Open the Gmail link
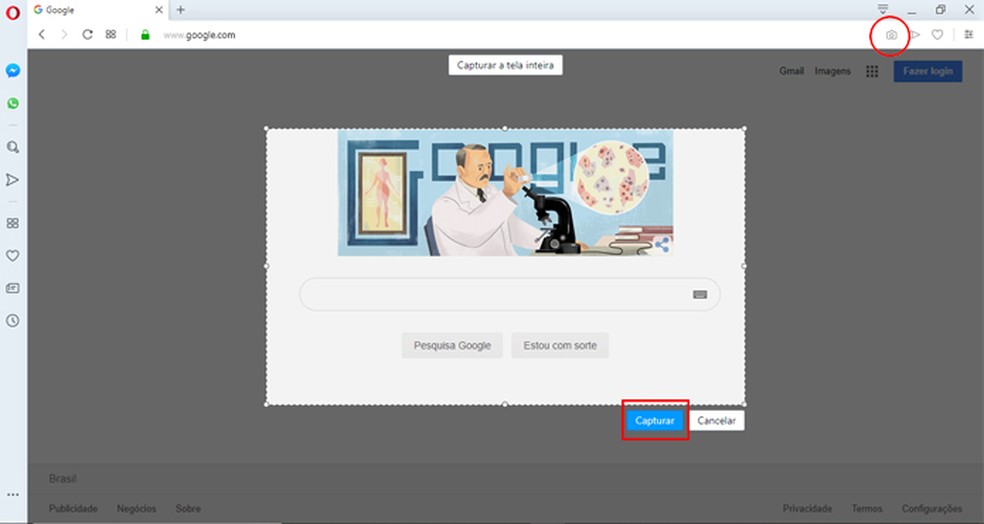This screenshot has height=524, width=984. click(x=791, y=71)
